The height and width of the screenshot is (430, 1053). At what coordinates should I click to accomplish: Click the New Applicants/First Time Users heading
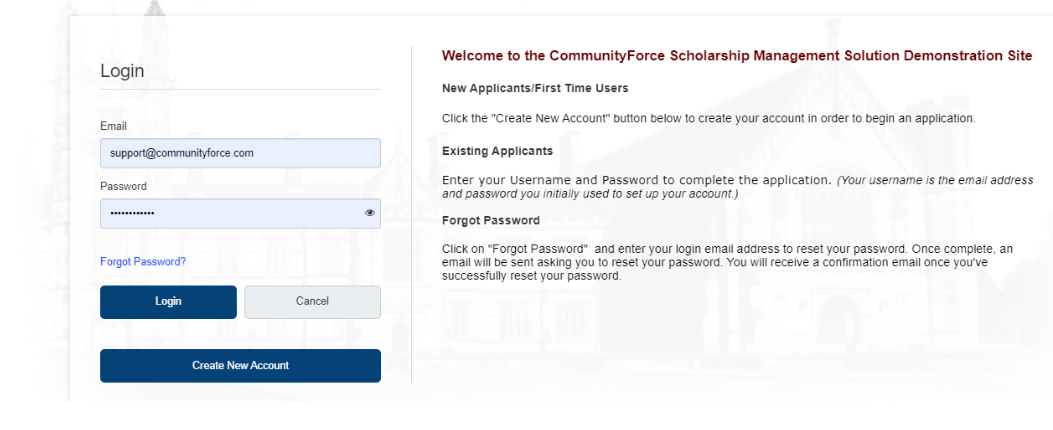(x=535, y=88)
